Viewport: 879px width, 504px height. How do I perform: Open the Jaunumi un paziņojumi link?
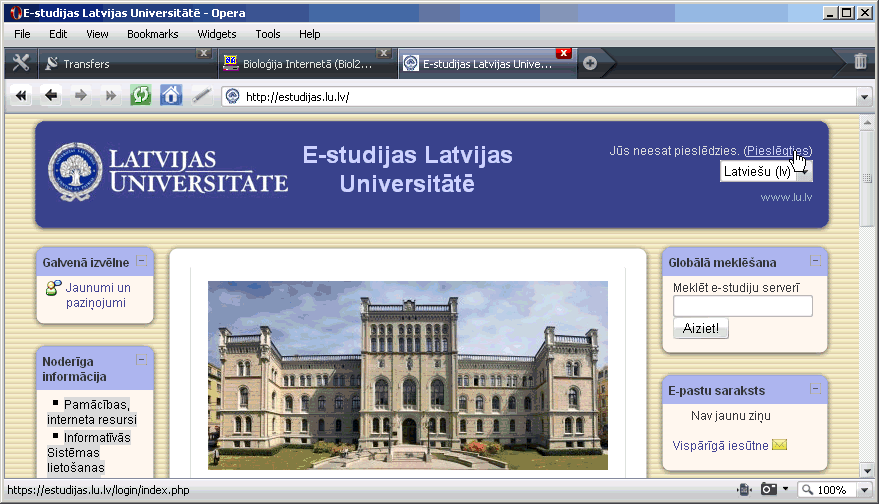click(x=98, y=295)
